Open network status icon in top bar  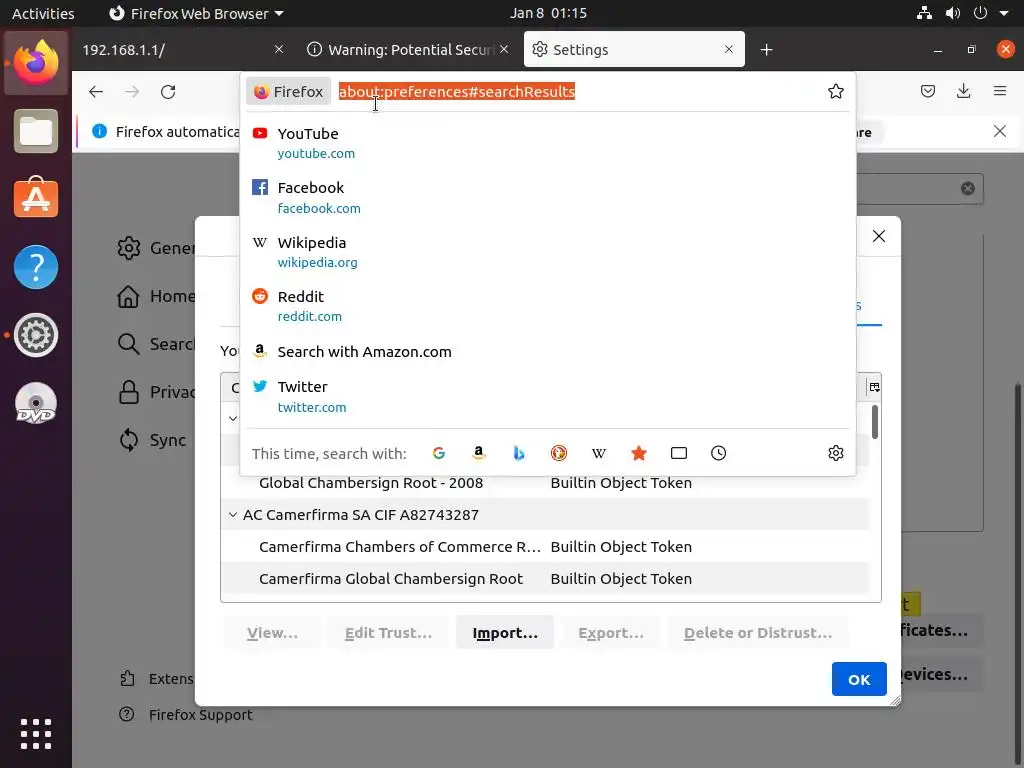(924, 13)
